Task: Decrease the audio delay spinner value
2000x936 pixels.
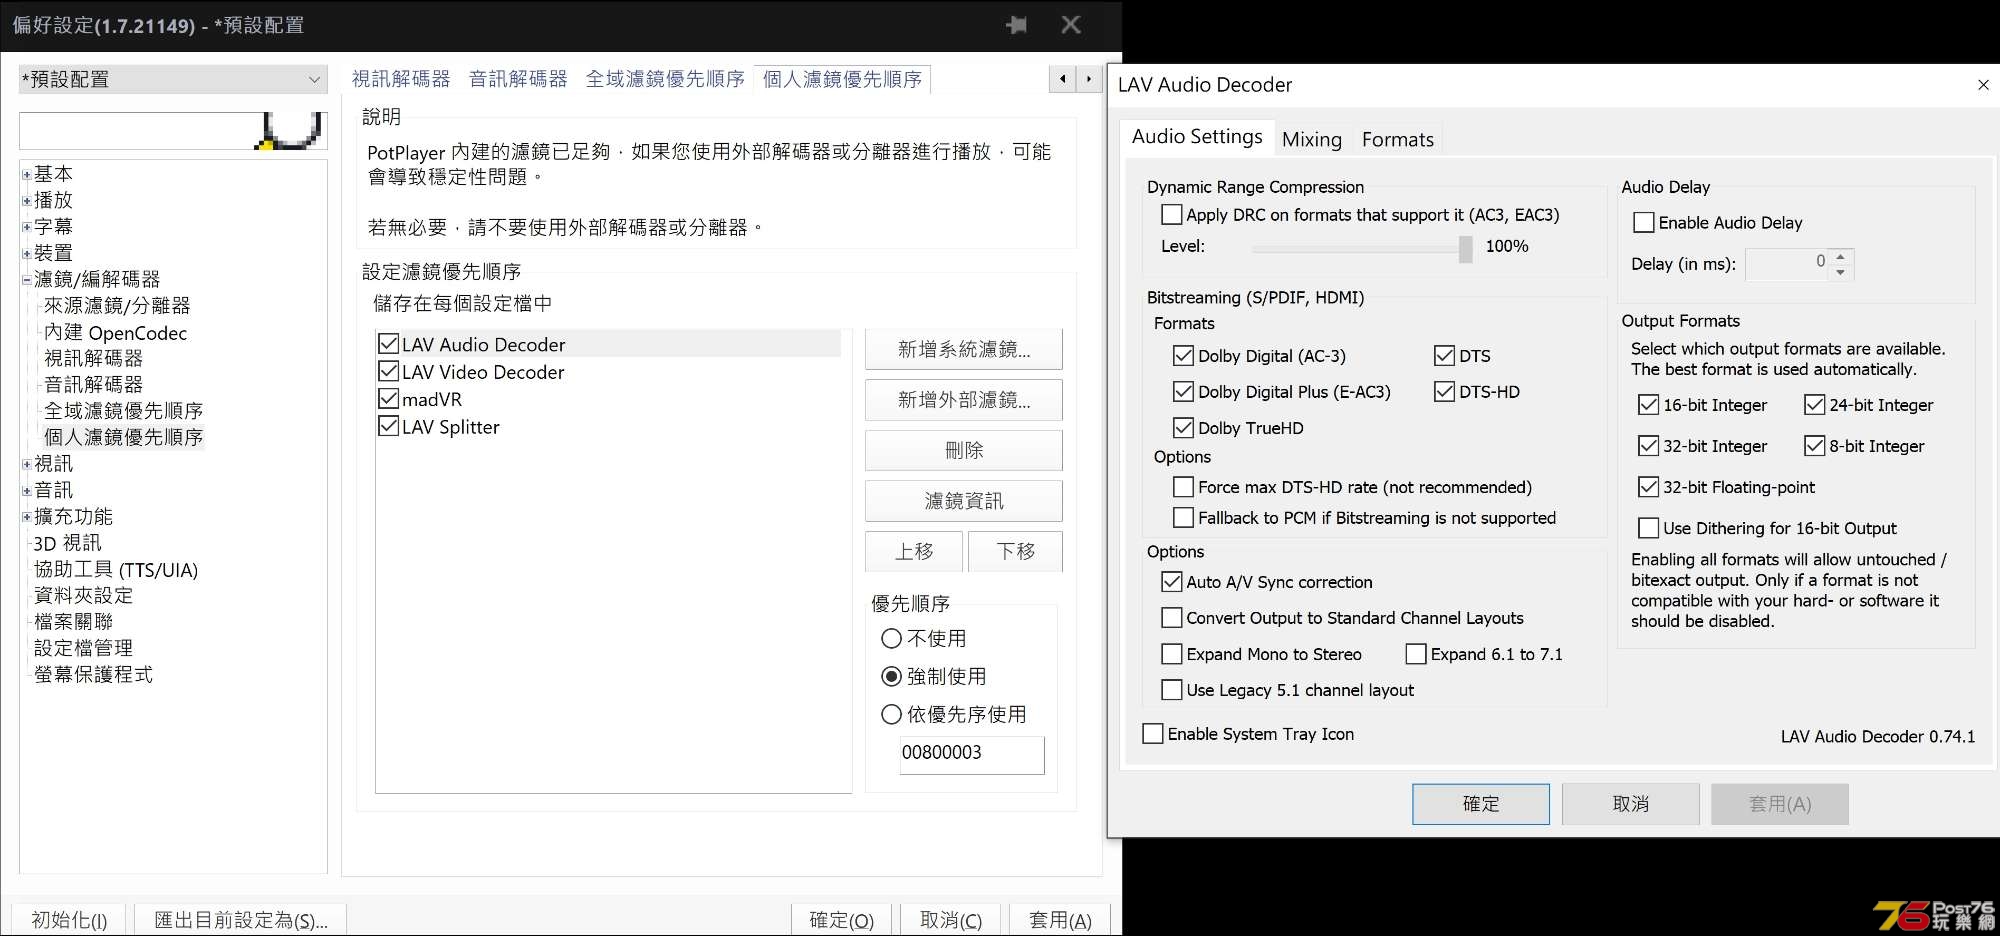Action: point(1841,272)
